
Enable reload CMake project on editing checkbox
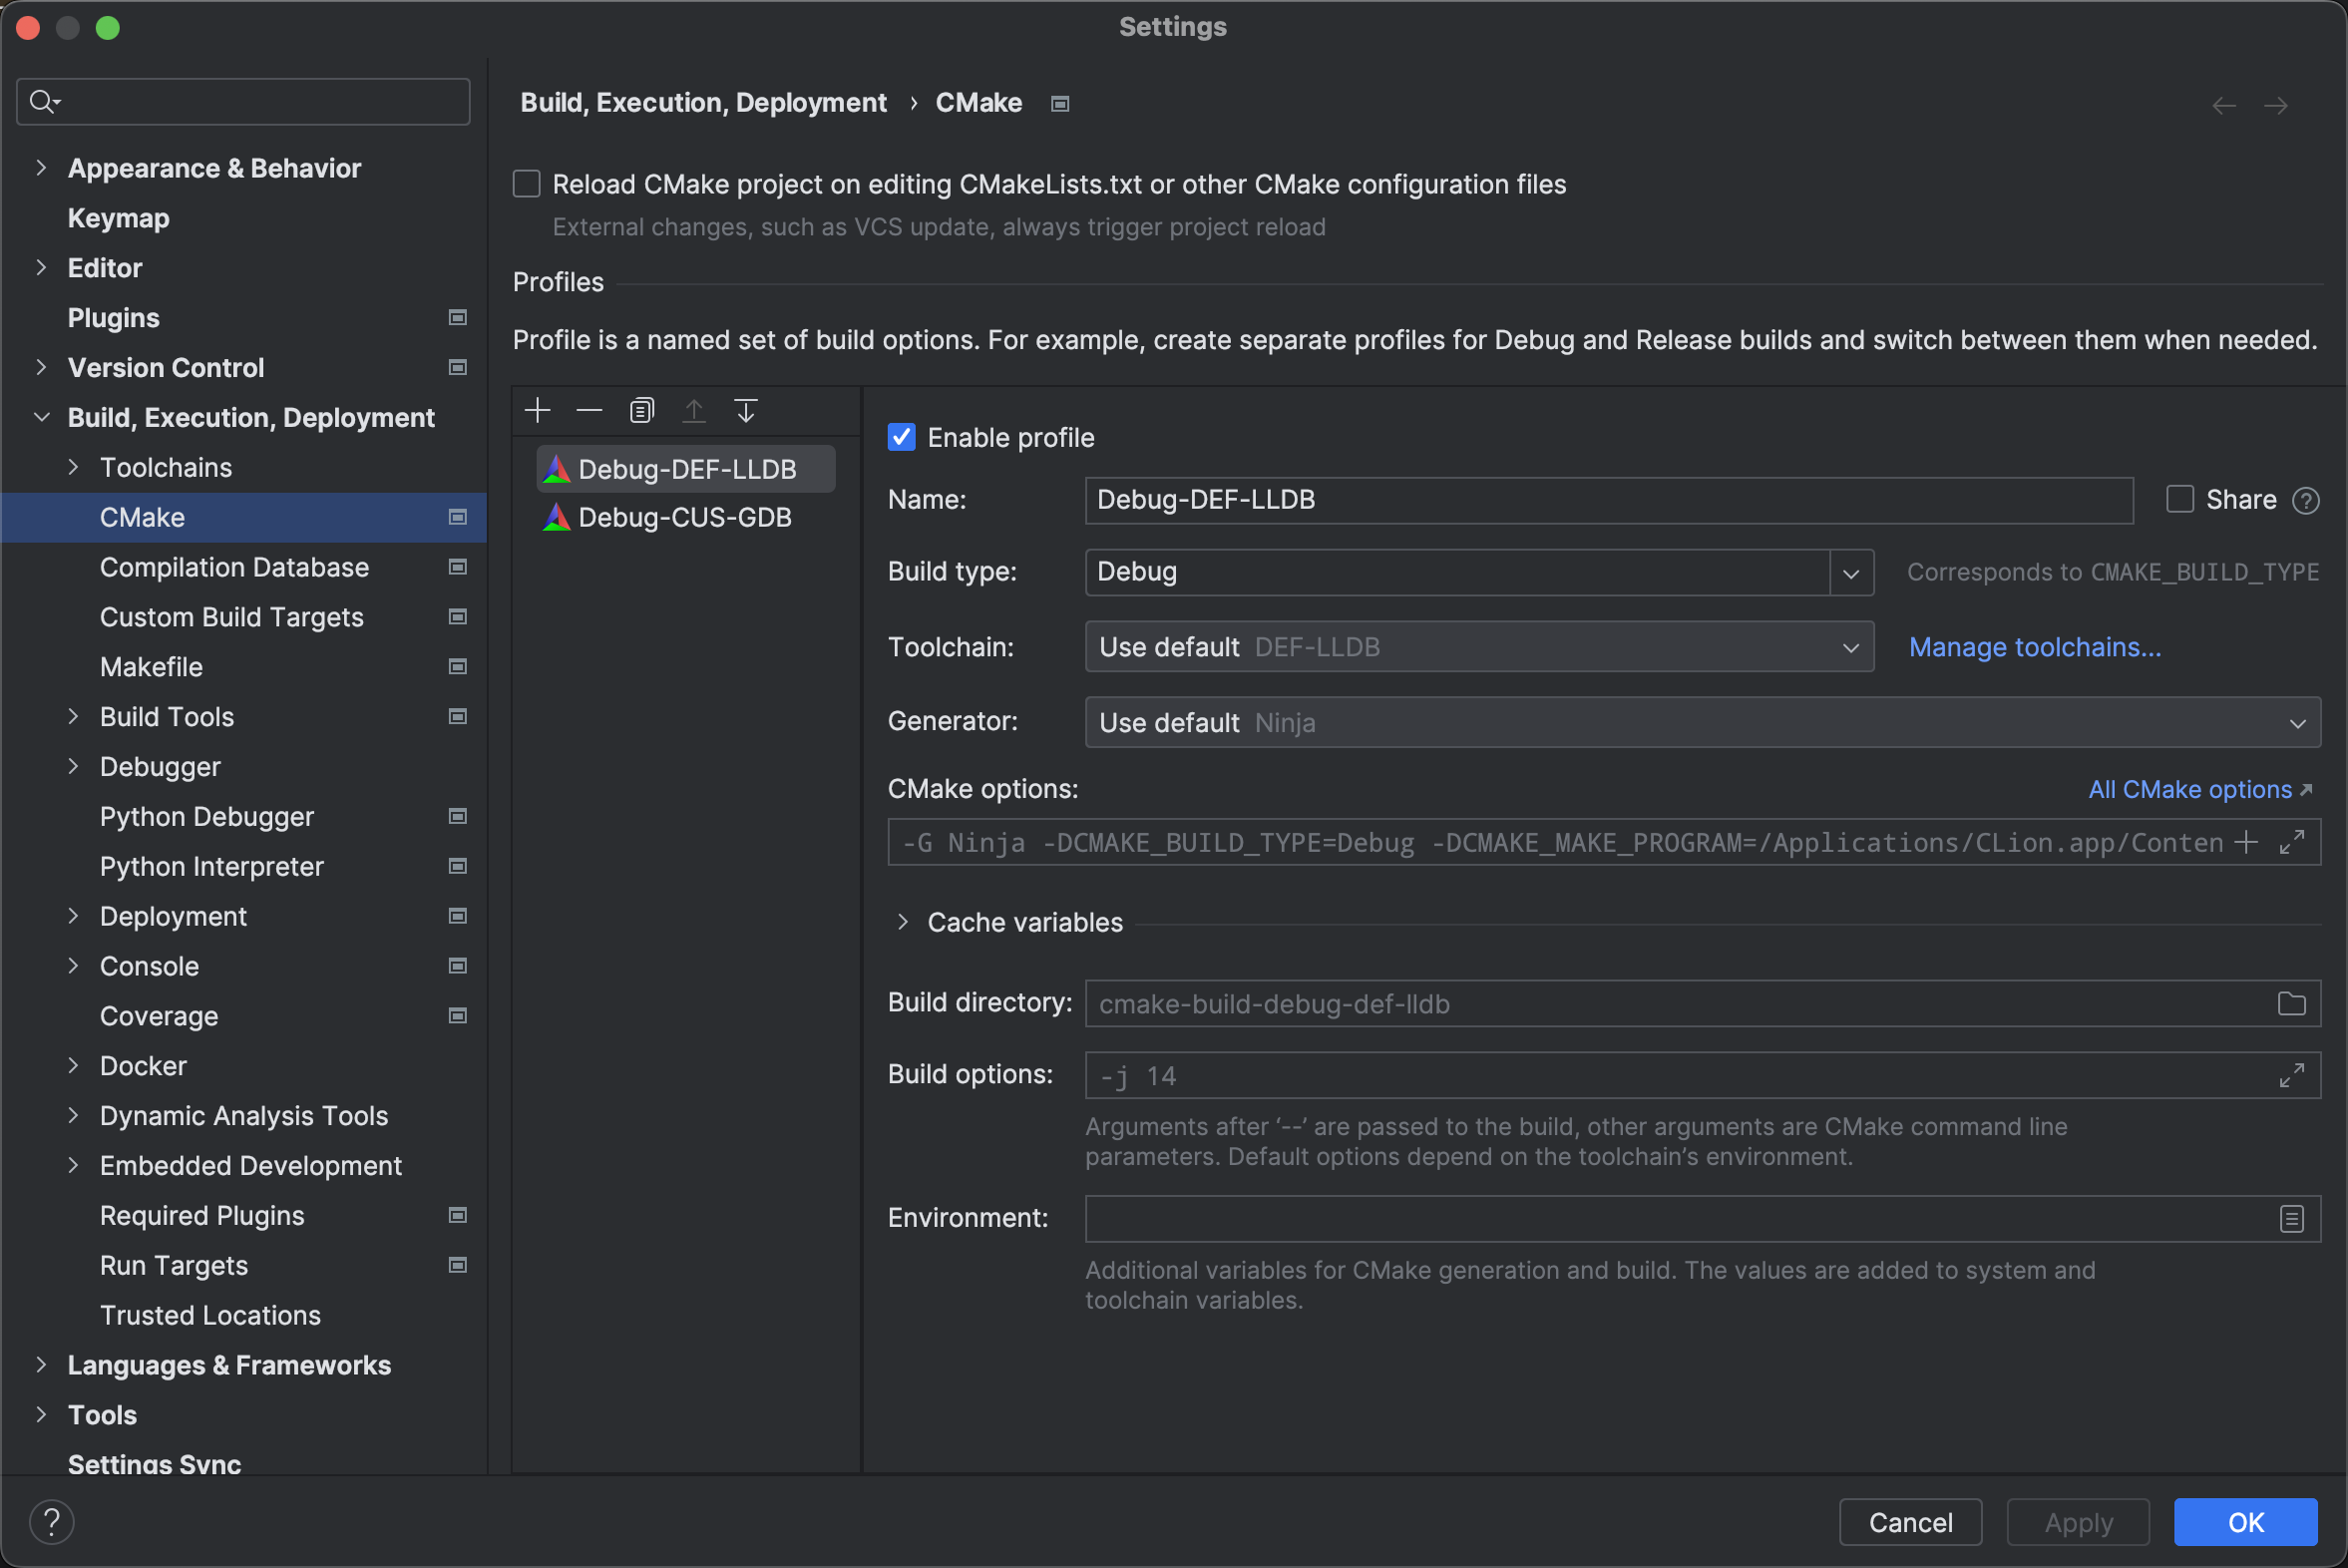point(527,184)
